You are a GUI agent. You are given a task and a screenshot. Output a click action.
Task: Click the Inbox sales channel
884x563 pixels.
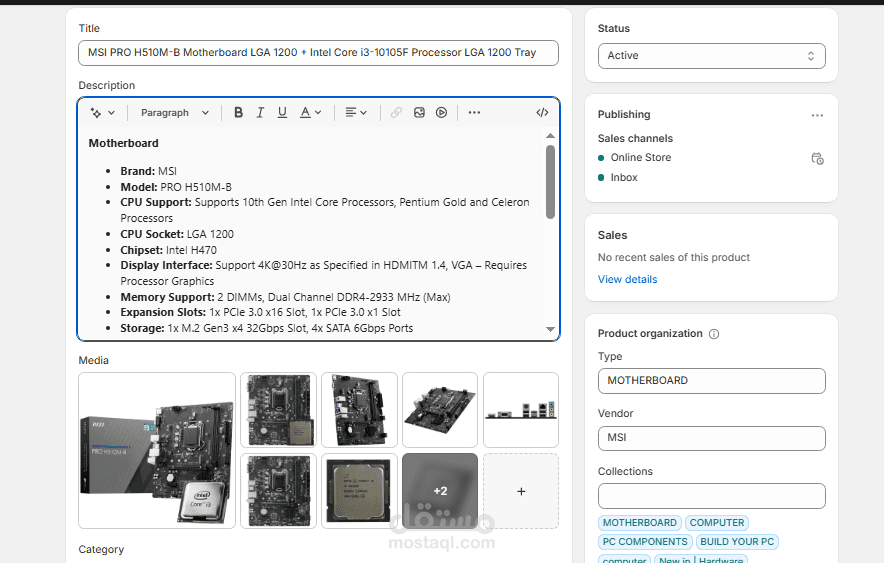(x=624, y=178)
